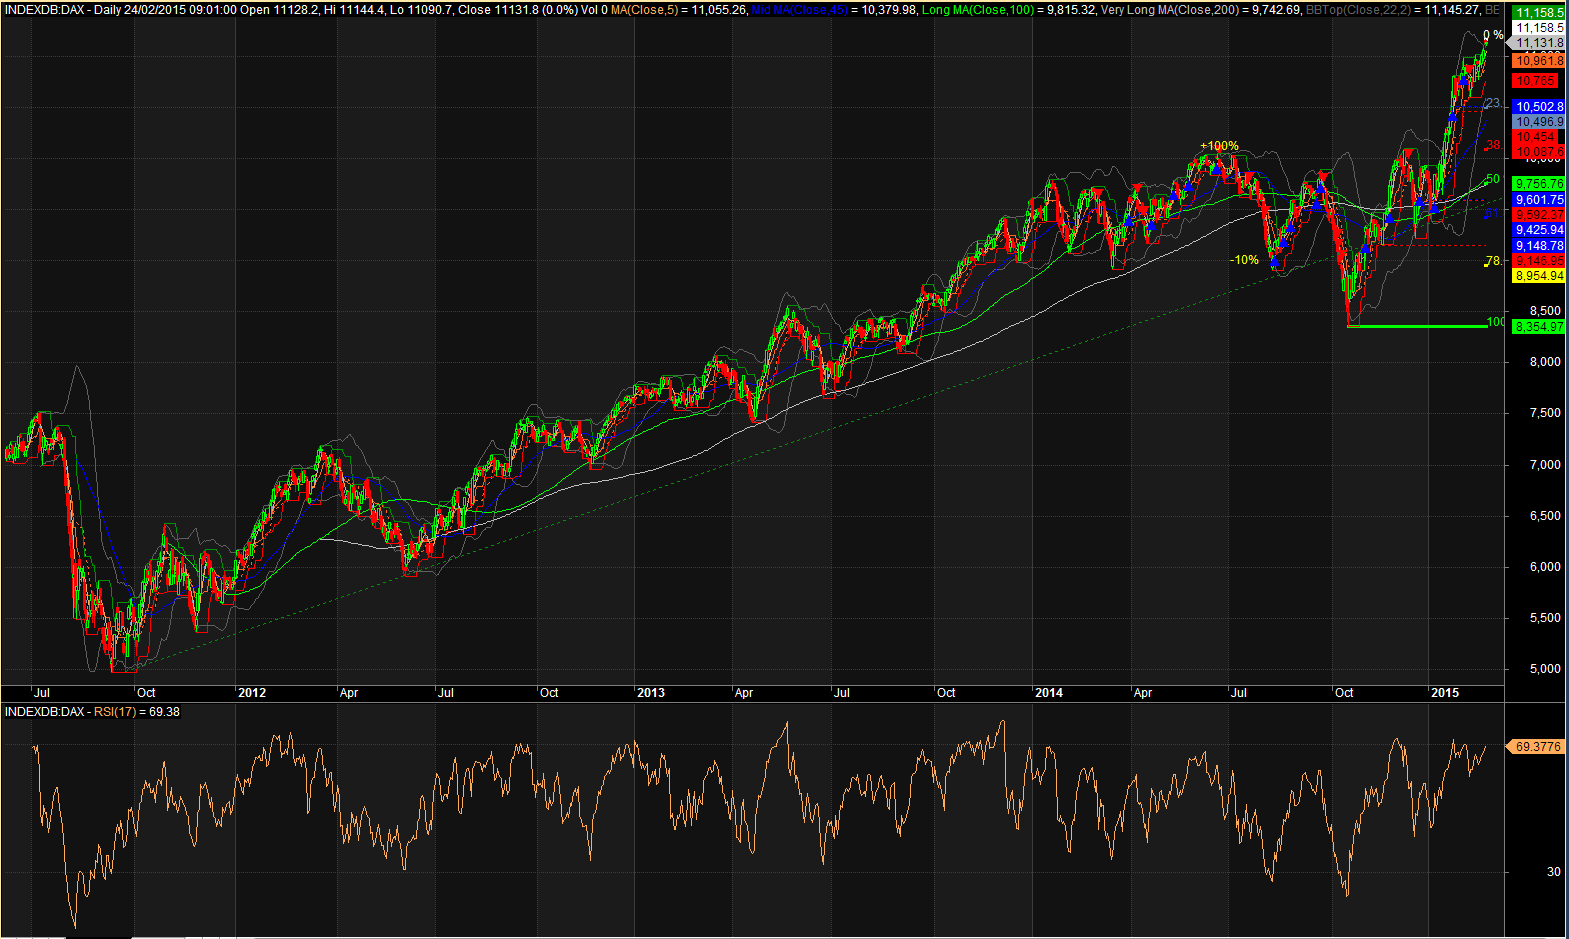Click the 5,500 price axis value
Image resolution: width=1569 pixels, height=939 pixels.
point(1545,618)
